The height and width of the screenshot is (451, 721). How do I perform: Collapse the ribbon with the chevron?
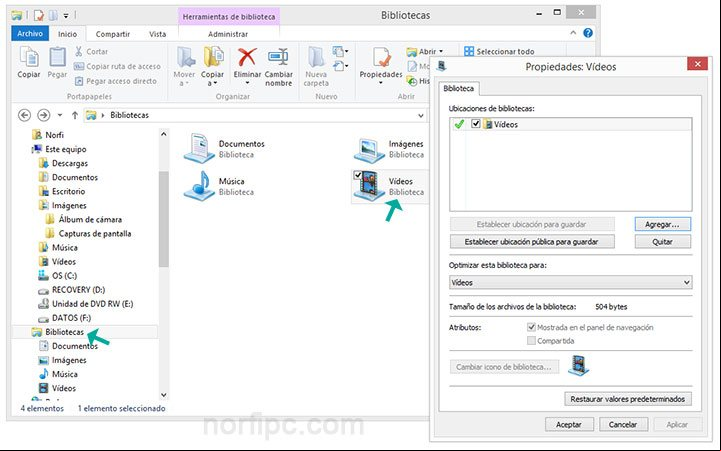pyautogui.click(x=573, y=33)
